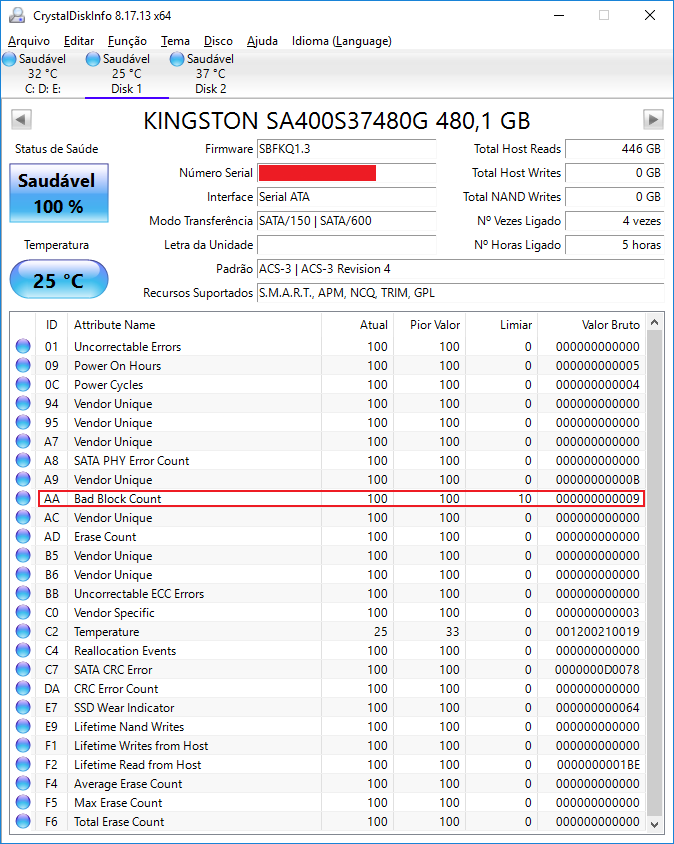Image resolution: width=674 pixels, height=844 pixels.
Task: Click the attribute list vertical scrollbar thumb
Action: 655,572
